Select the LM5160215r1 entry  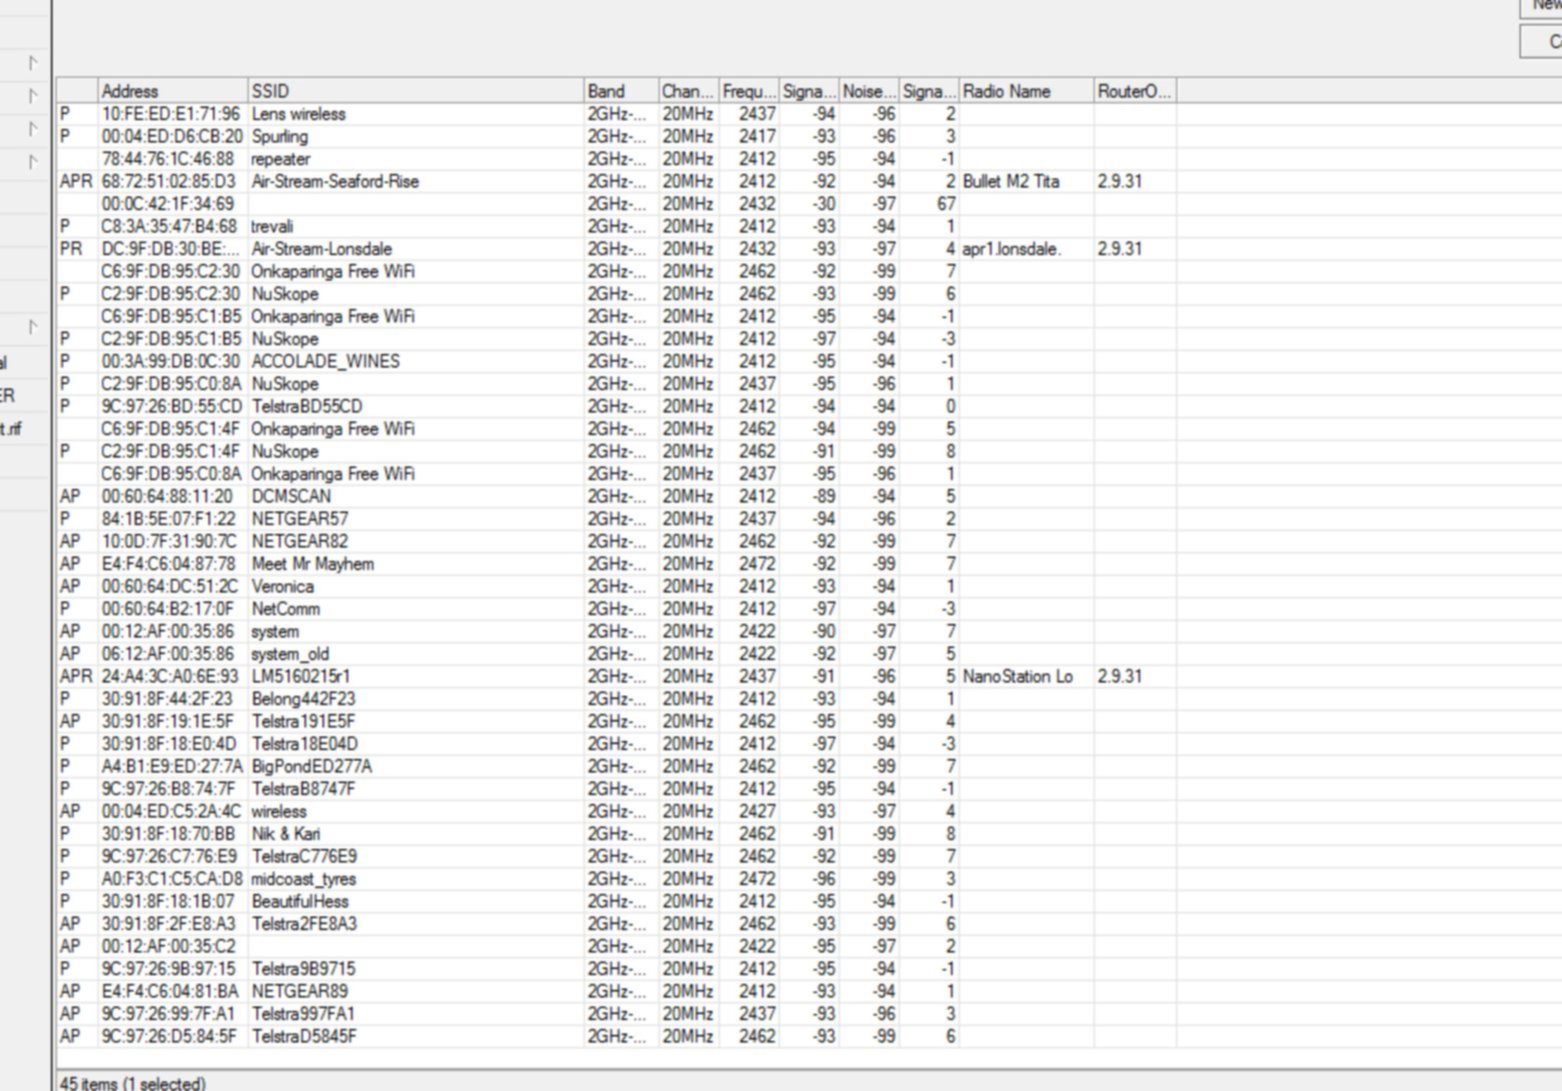tap(300, 676)
